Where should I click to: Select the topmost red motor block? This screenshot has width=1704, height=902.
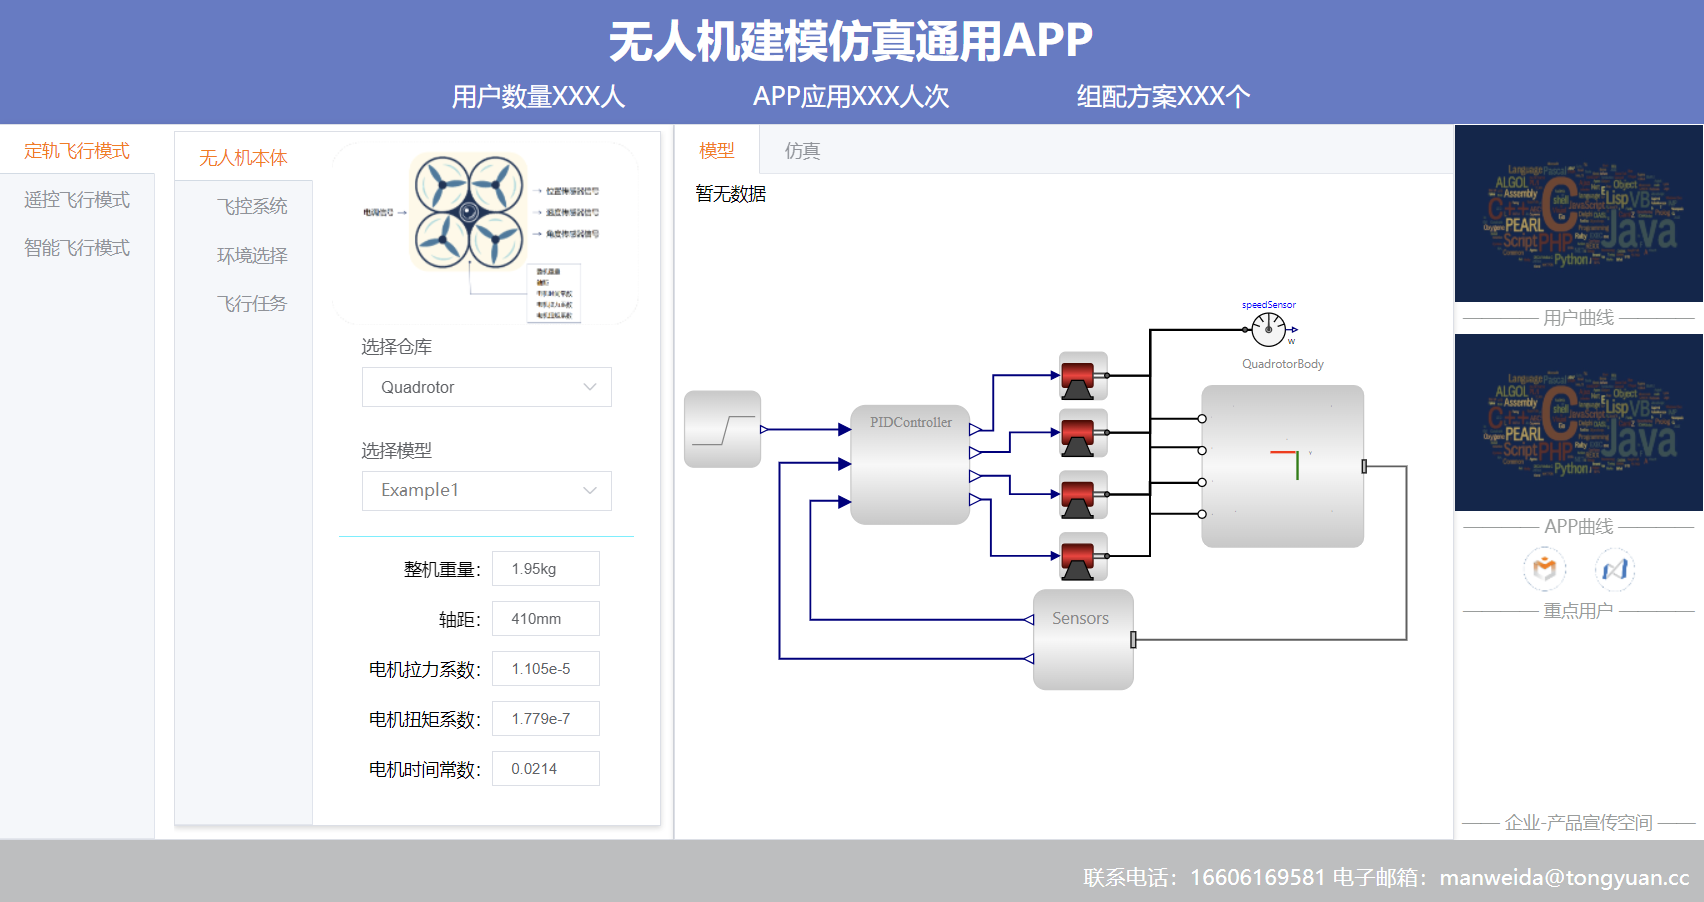[x=1084, y=376]
